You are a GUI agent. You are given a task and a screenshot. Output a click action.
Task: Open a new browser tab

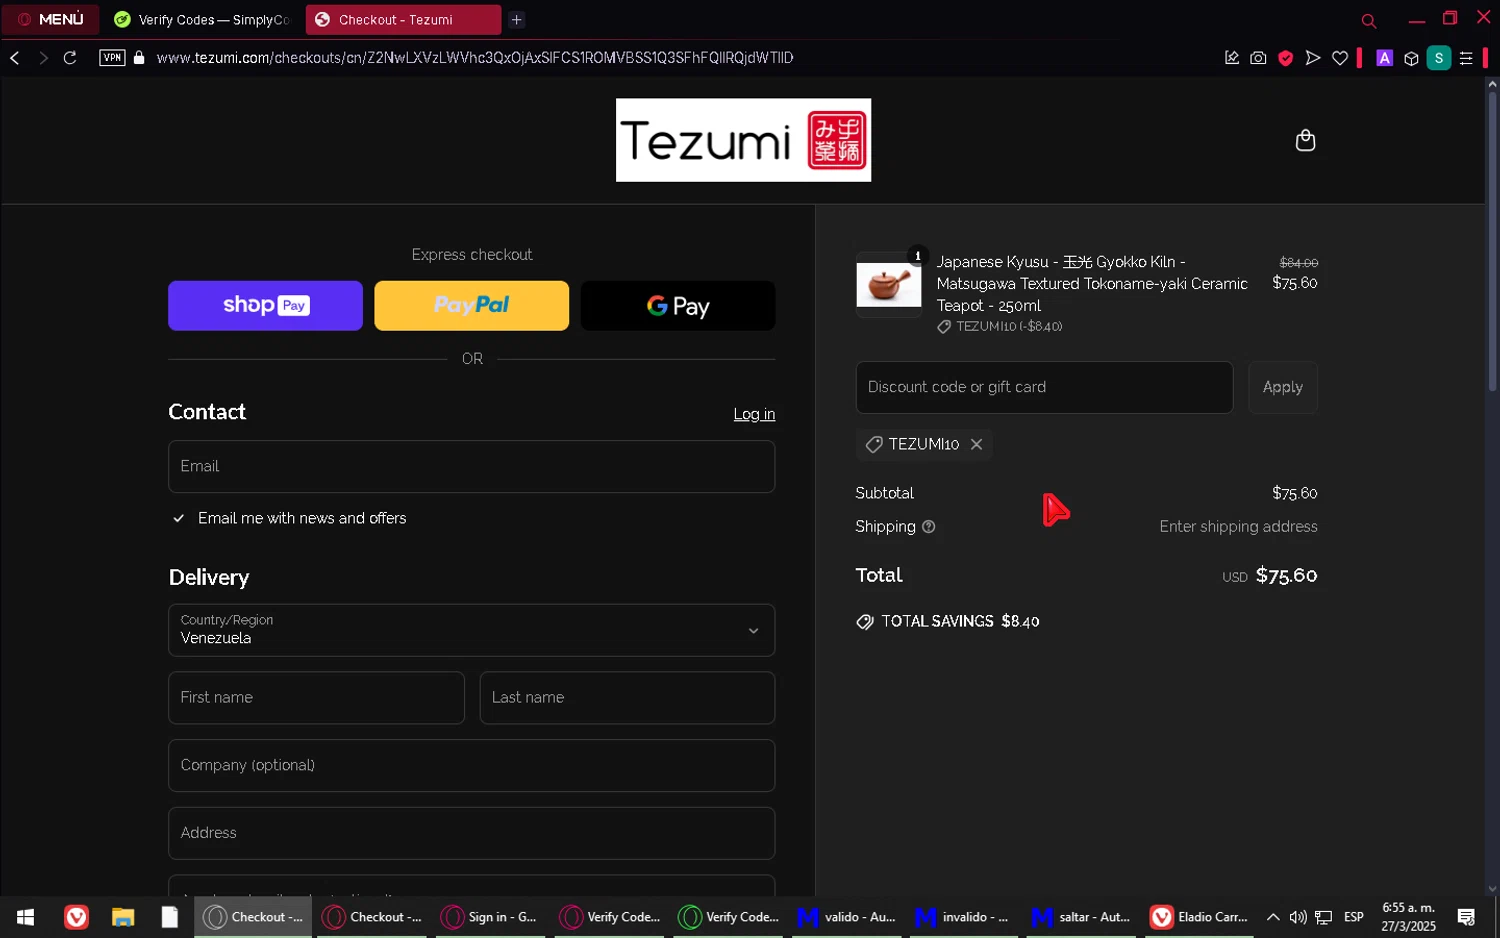tap(517, 19)
